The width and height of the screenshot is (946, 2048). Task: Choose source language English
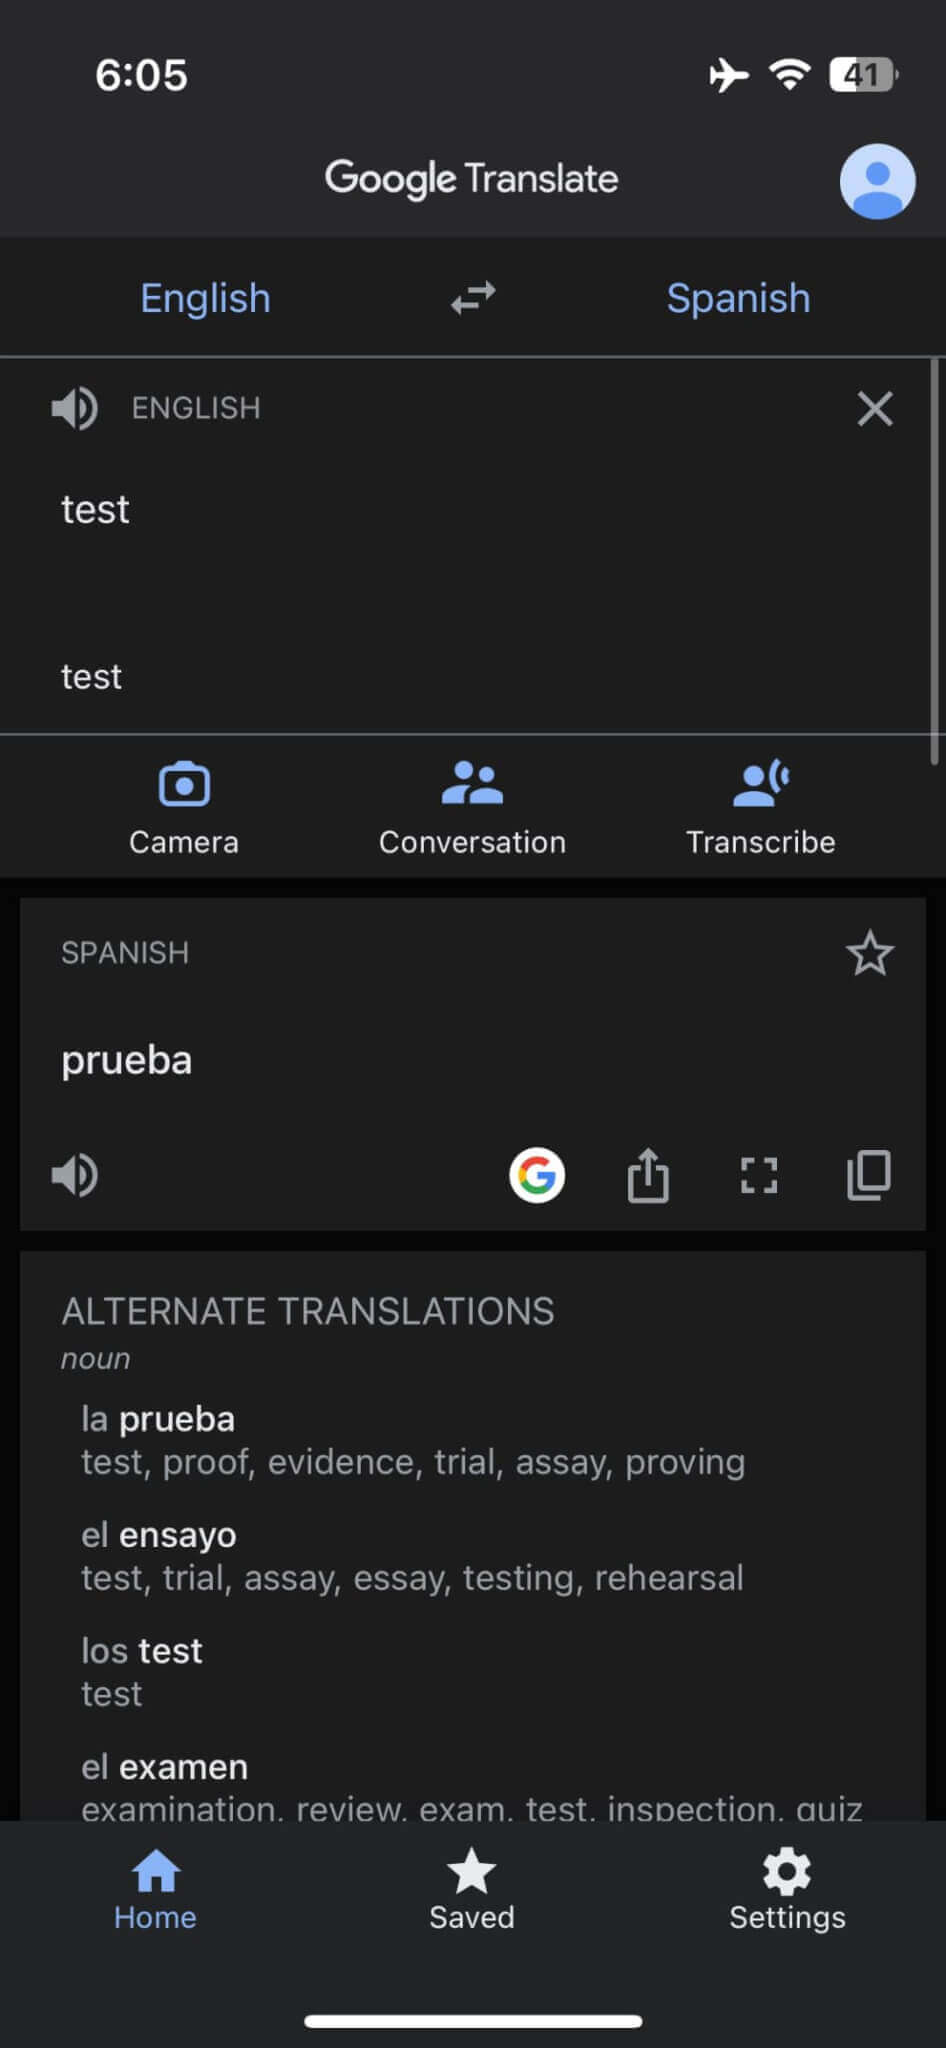point(205,298)
